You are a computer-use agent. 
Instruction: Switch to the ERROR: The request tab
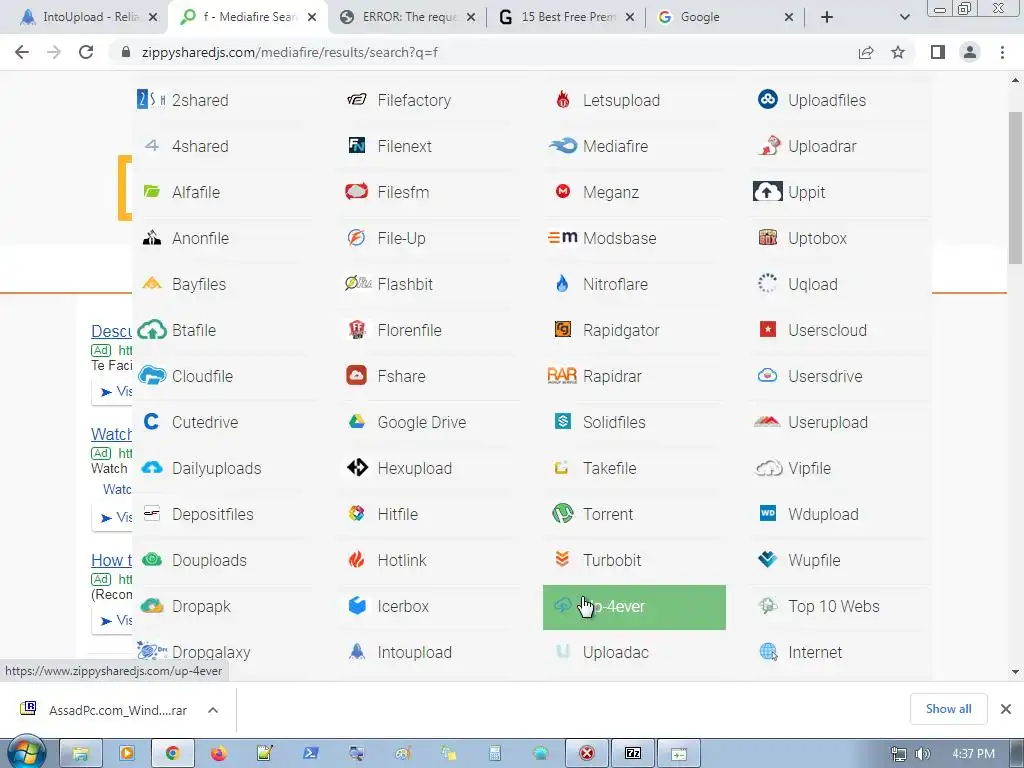(408, 17)
